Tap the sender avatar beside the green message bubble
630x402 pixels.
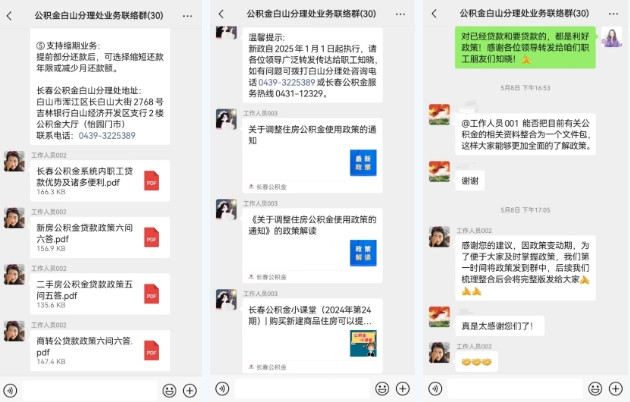(612, 37)
